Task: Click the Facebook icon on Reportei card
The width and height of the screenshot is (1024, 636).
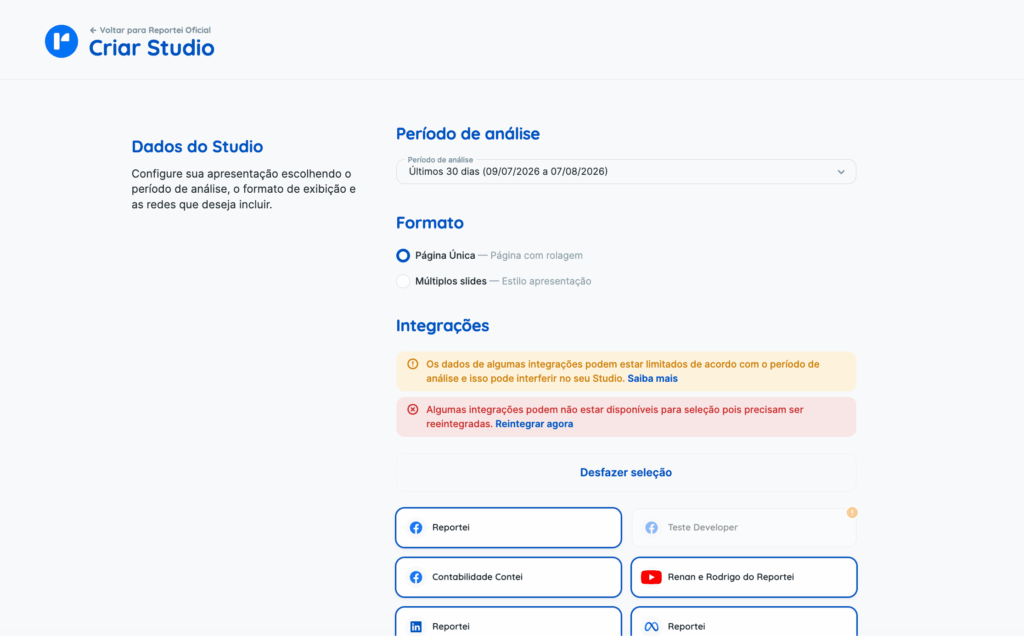Action: click(416, 528)
